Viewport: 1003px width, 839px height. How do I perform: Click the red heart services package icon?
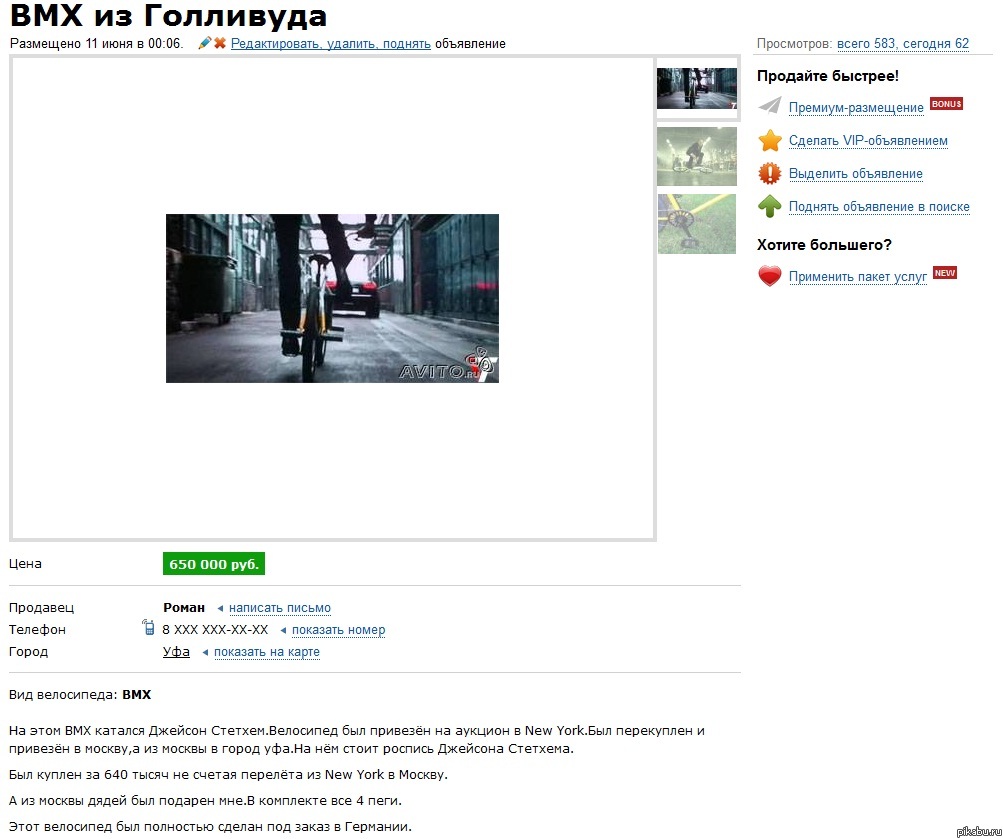tap(770, 276)
